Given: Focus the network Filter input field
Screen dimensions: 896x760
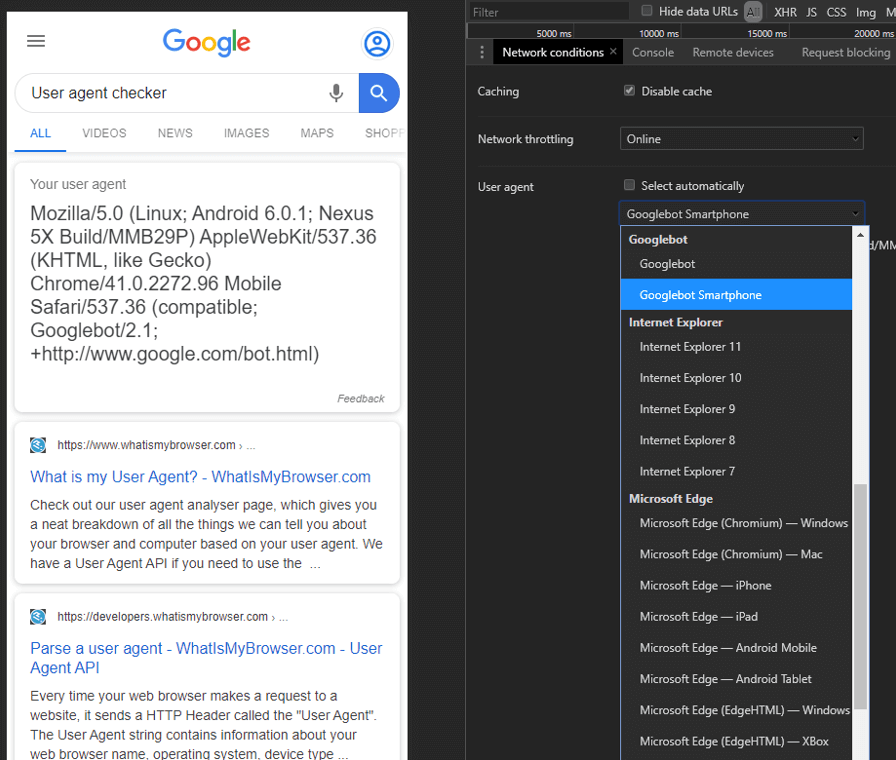Looking at the screenshot, I should coord(549,12).
